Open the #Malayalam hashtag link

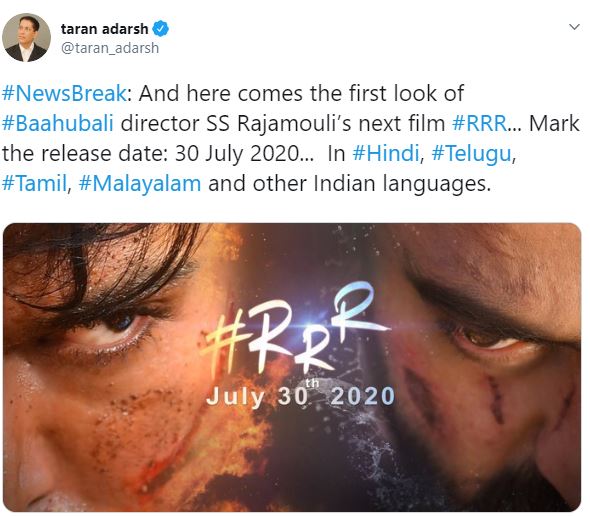click(140, 184)
